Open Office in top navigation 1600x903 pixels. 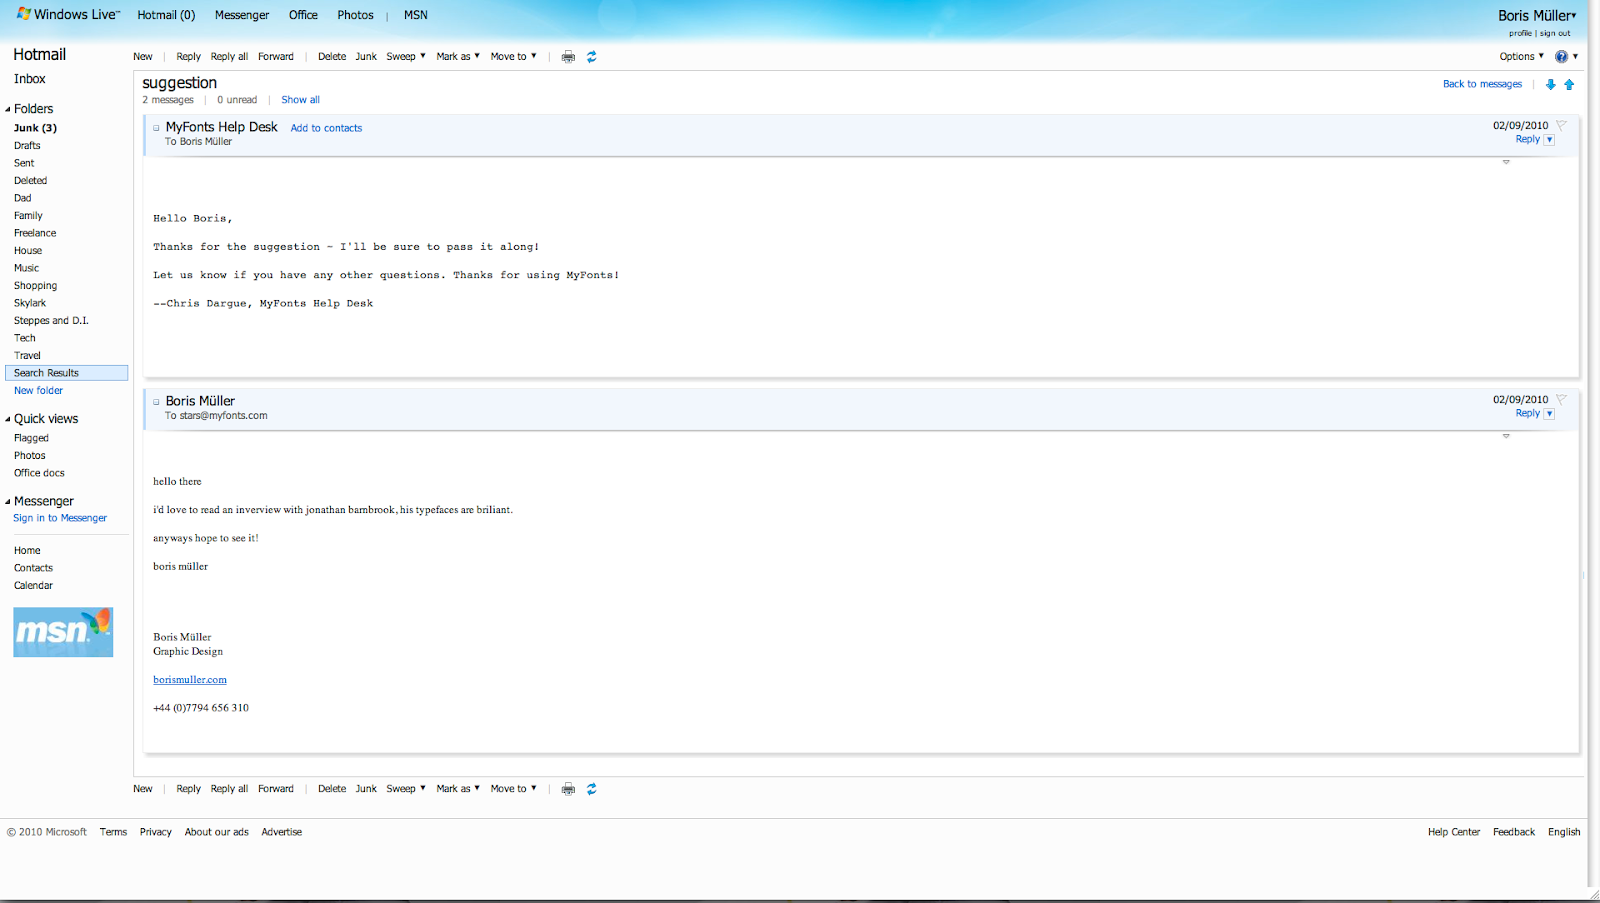303,15
